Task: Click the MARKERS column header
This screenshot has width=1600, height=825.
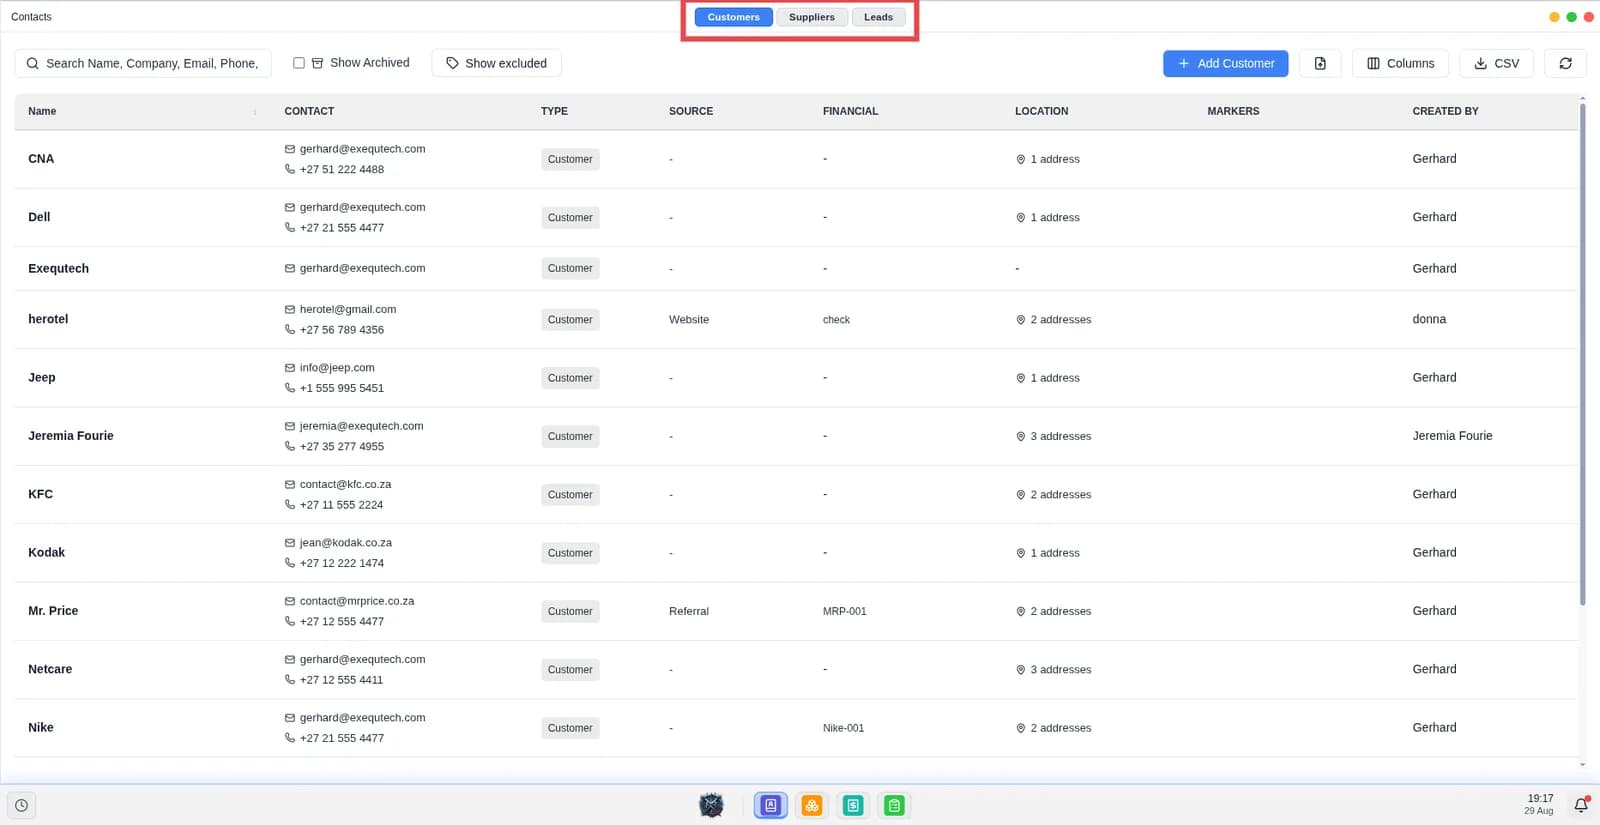Action: [1233, 111]
